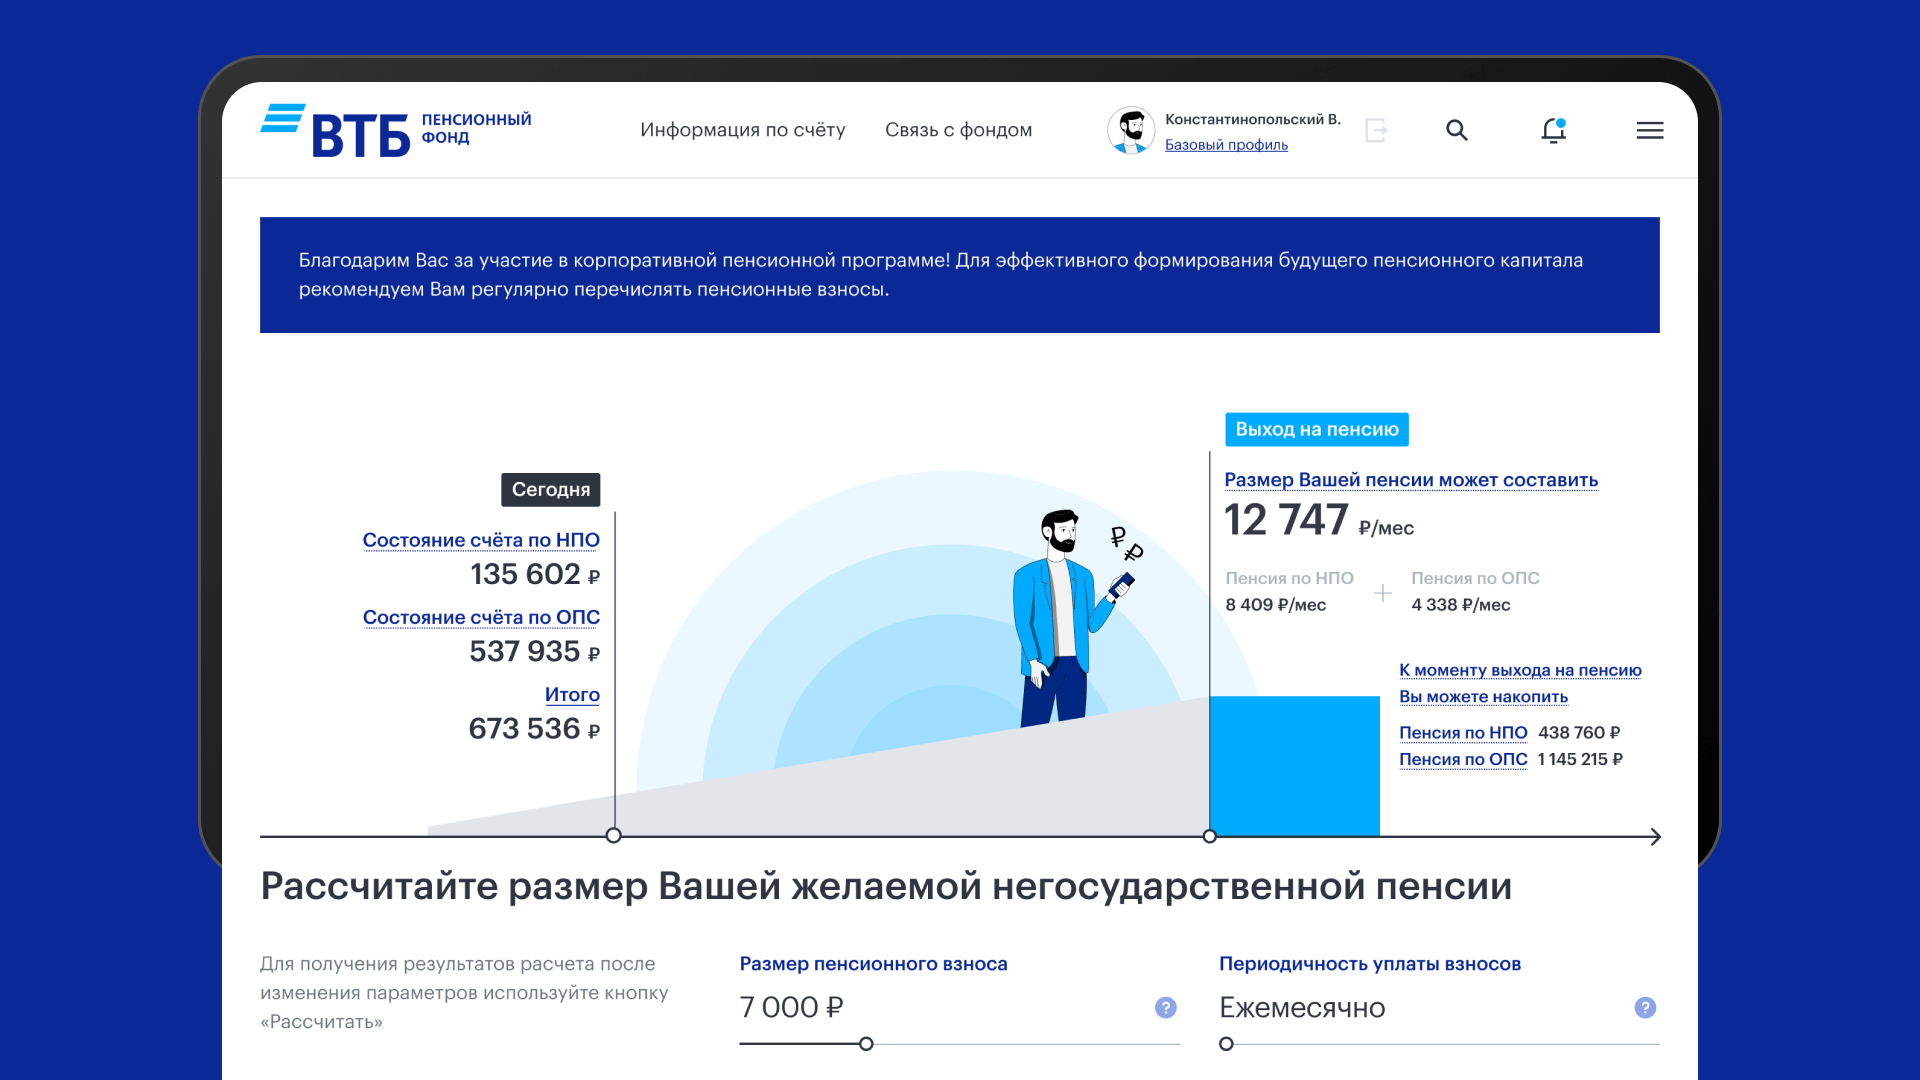Open "Размер Вашей пенсии может составить" link
This screenshot has width=1920, height=1080.
tap(1411, 480)
